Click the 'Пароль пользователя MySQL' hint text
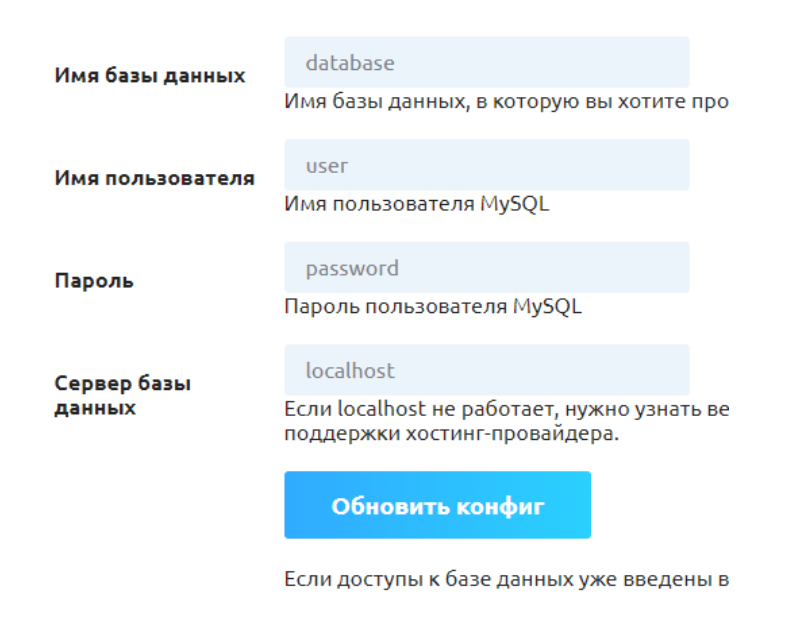This screenshot has height=632, width=794. coord(432,306)
